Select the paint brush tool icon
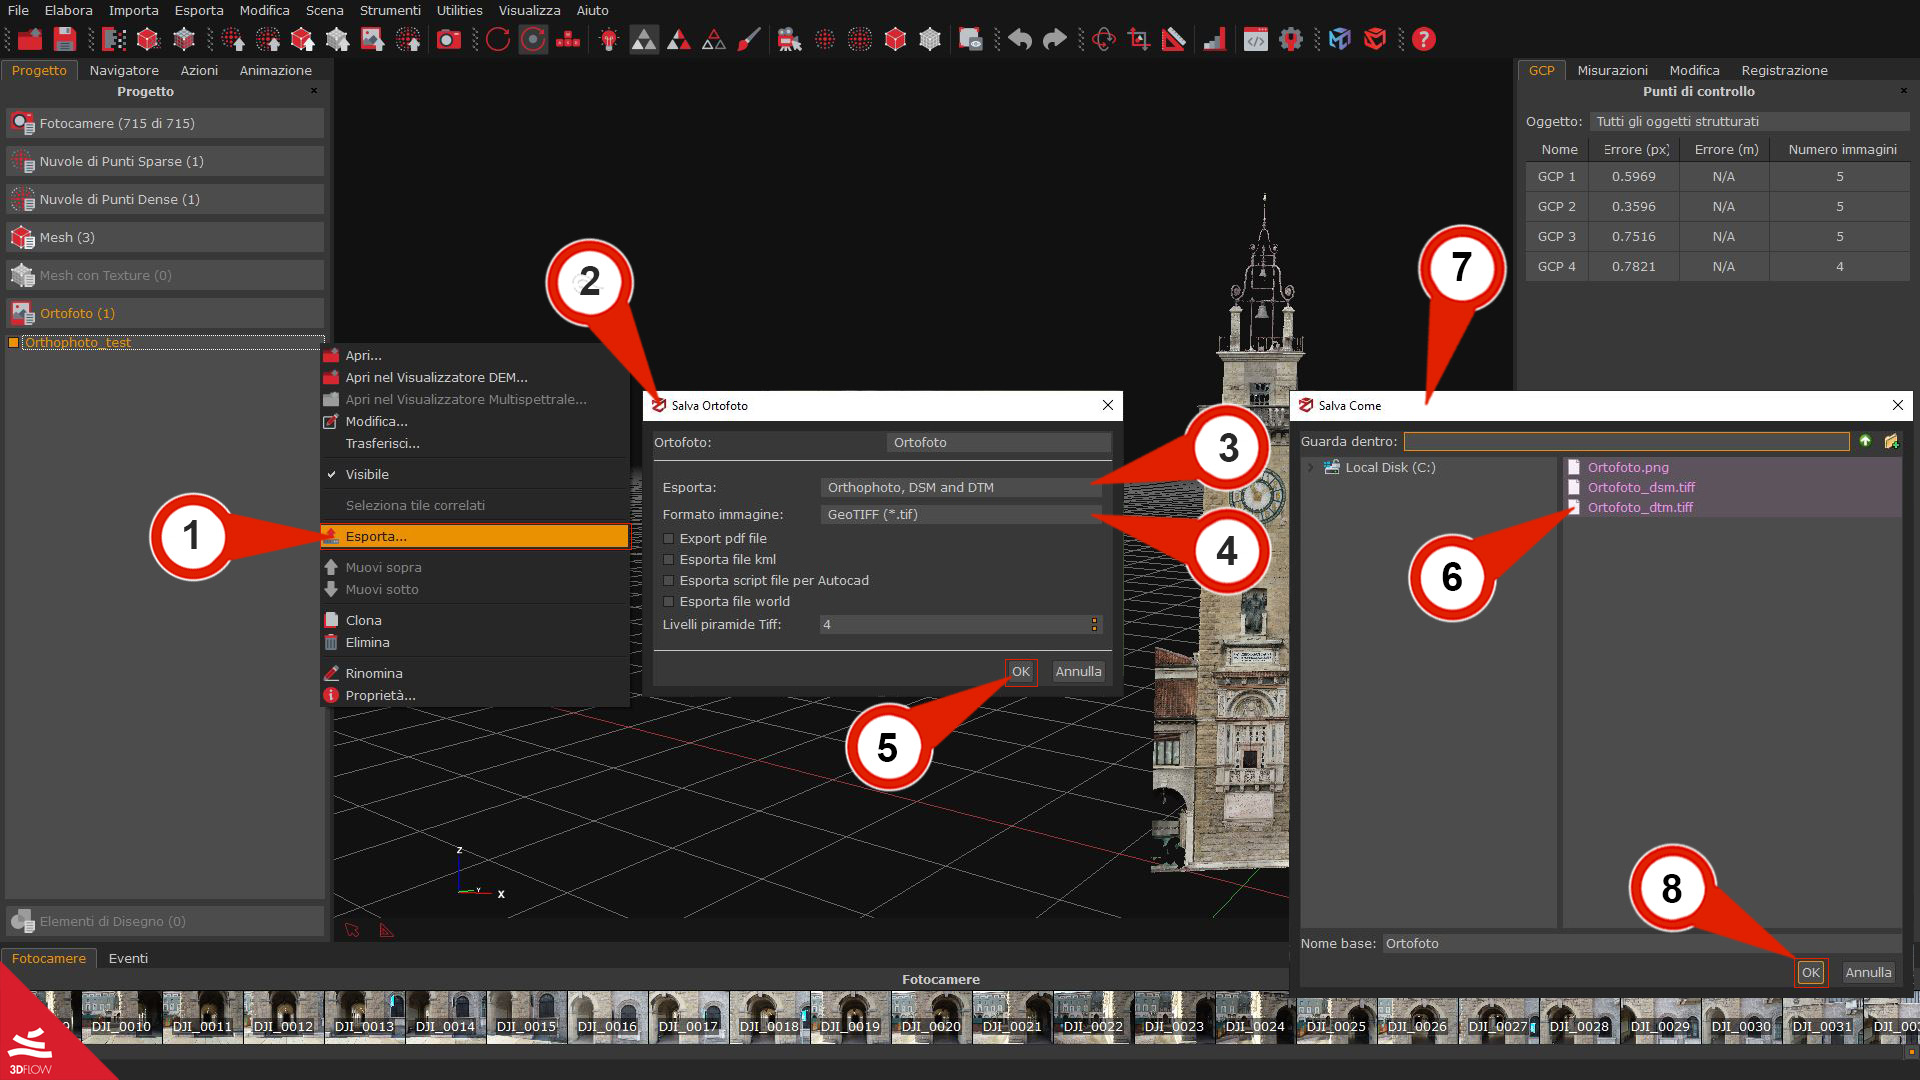Image resolution: width=1920 pixels, height=1080 pixels. coord(749,39)
